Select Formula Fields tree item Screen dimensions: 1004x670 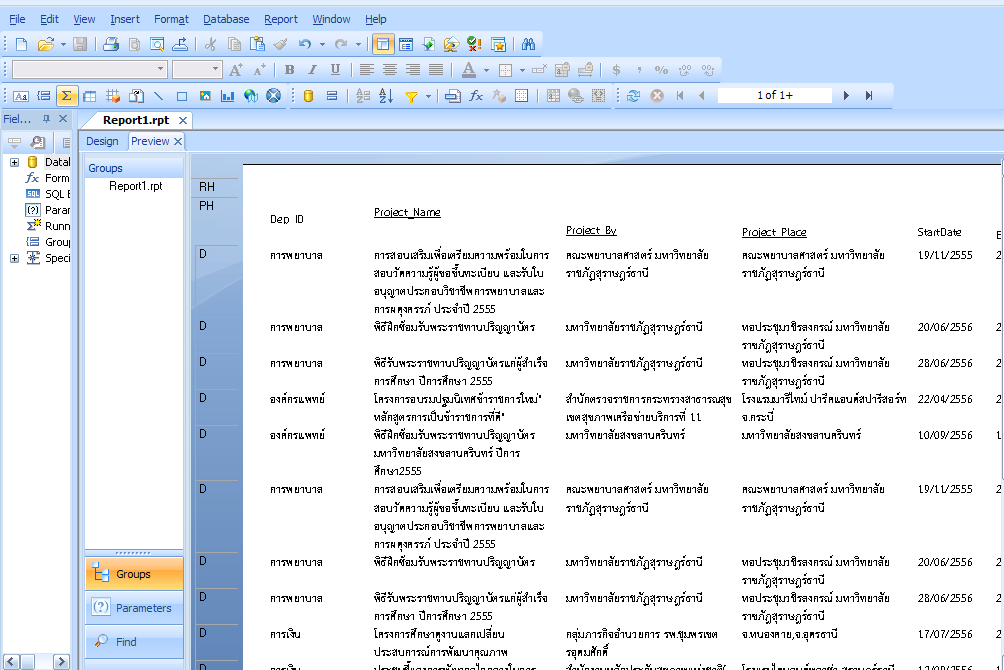[x=47, y=178]
